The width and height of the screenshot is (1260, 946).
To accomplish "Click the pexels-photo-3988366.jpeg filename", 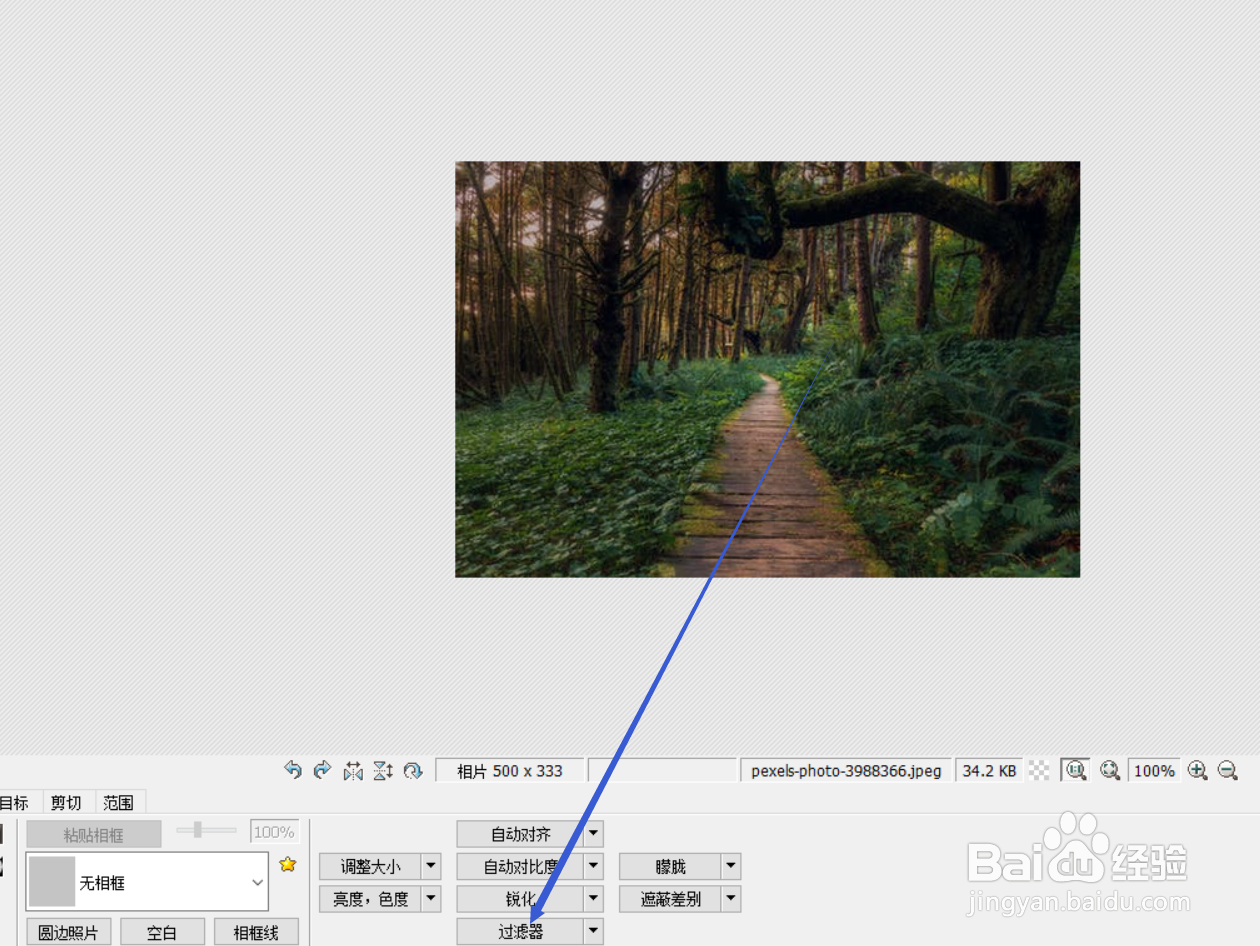I will [846, 770].
